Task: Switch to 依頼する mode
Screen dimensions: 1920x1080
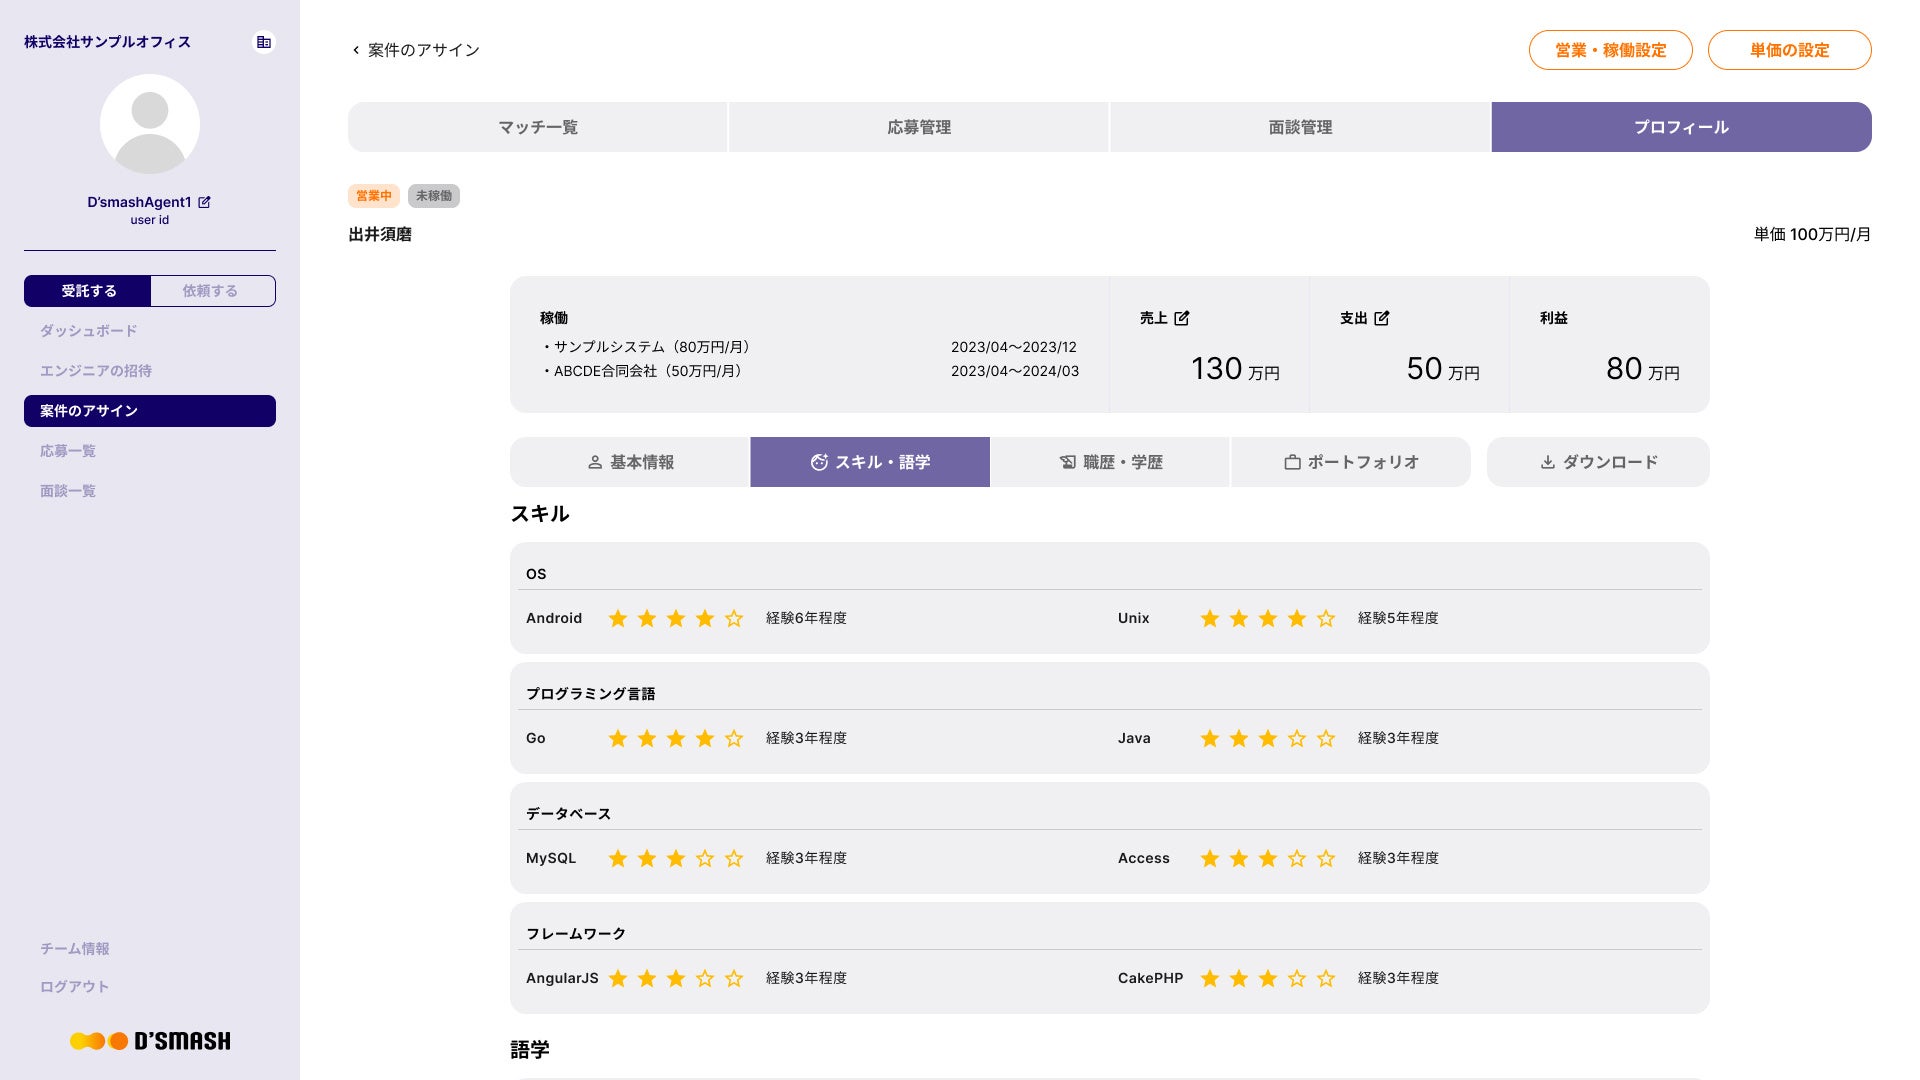Action: [211, 291]
